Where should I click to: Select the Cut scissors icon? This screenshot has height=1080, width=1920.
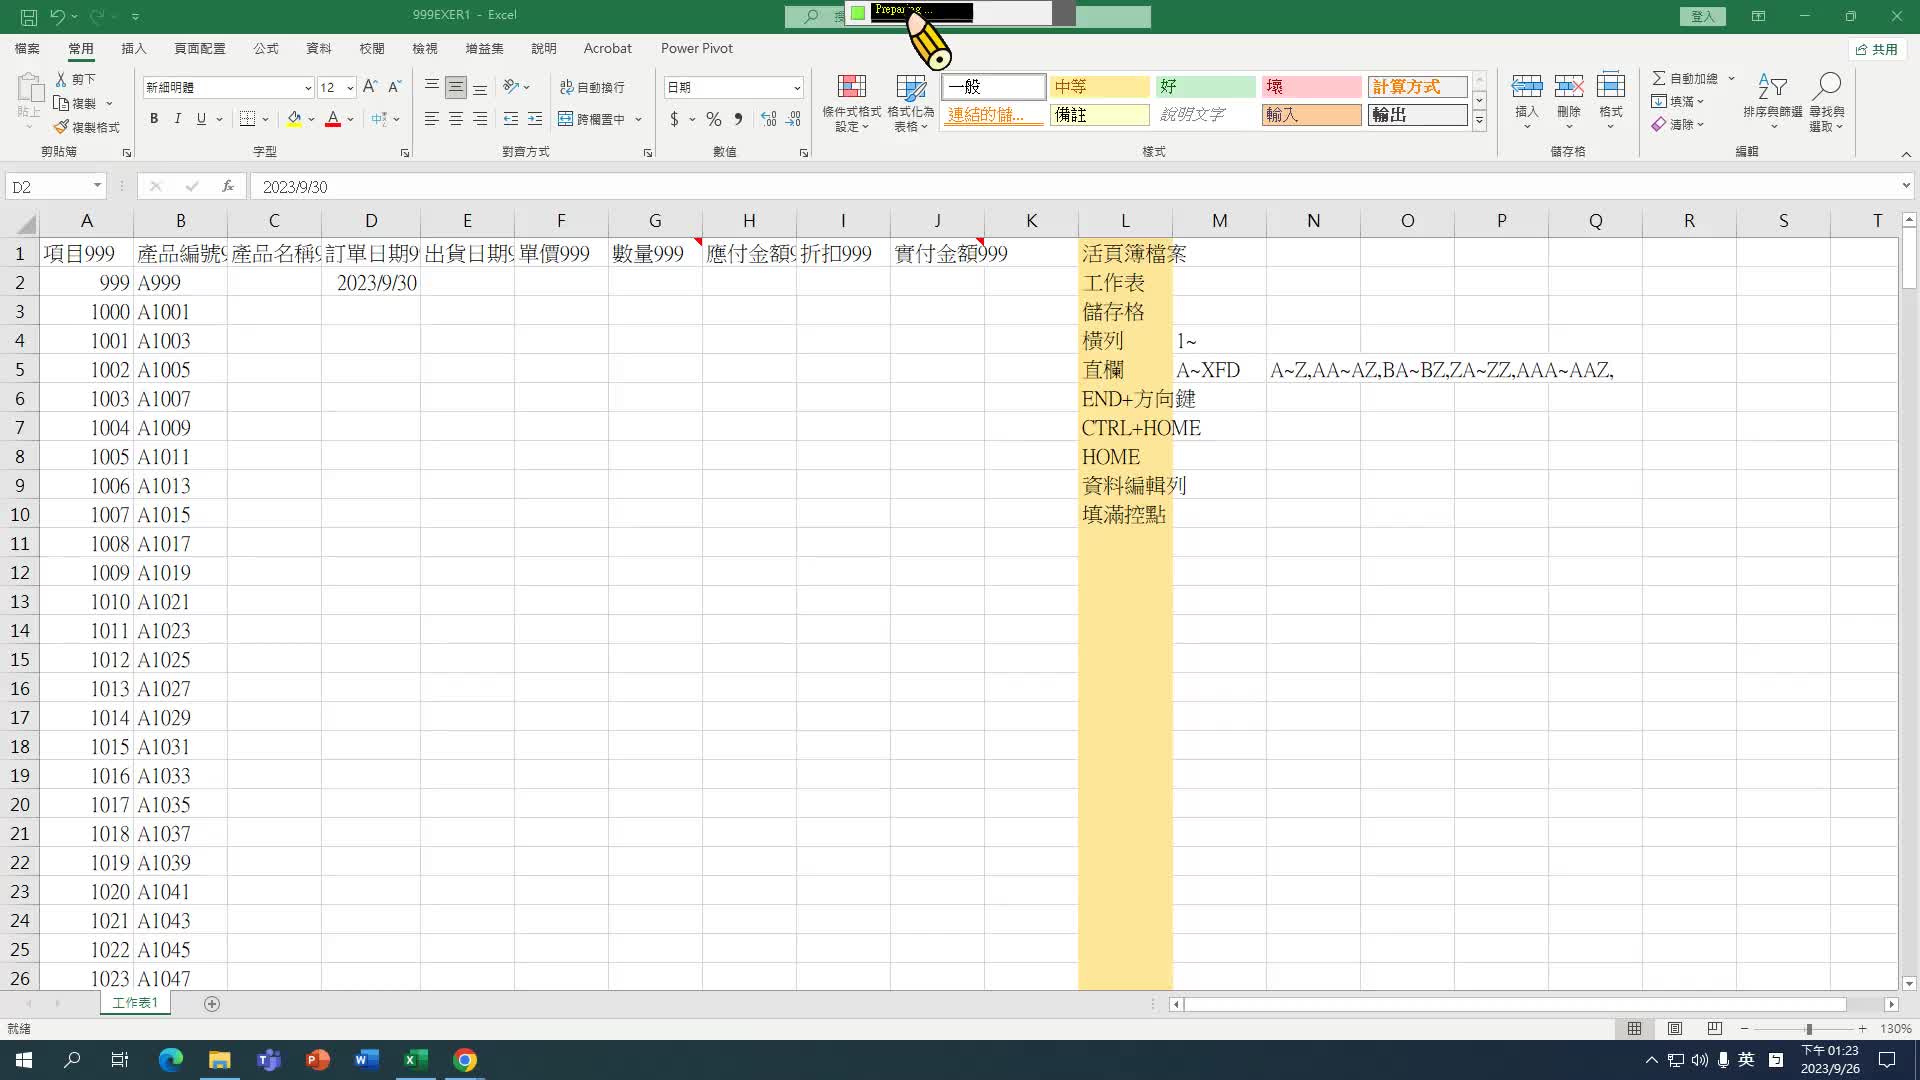click(x=61, y=78)
